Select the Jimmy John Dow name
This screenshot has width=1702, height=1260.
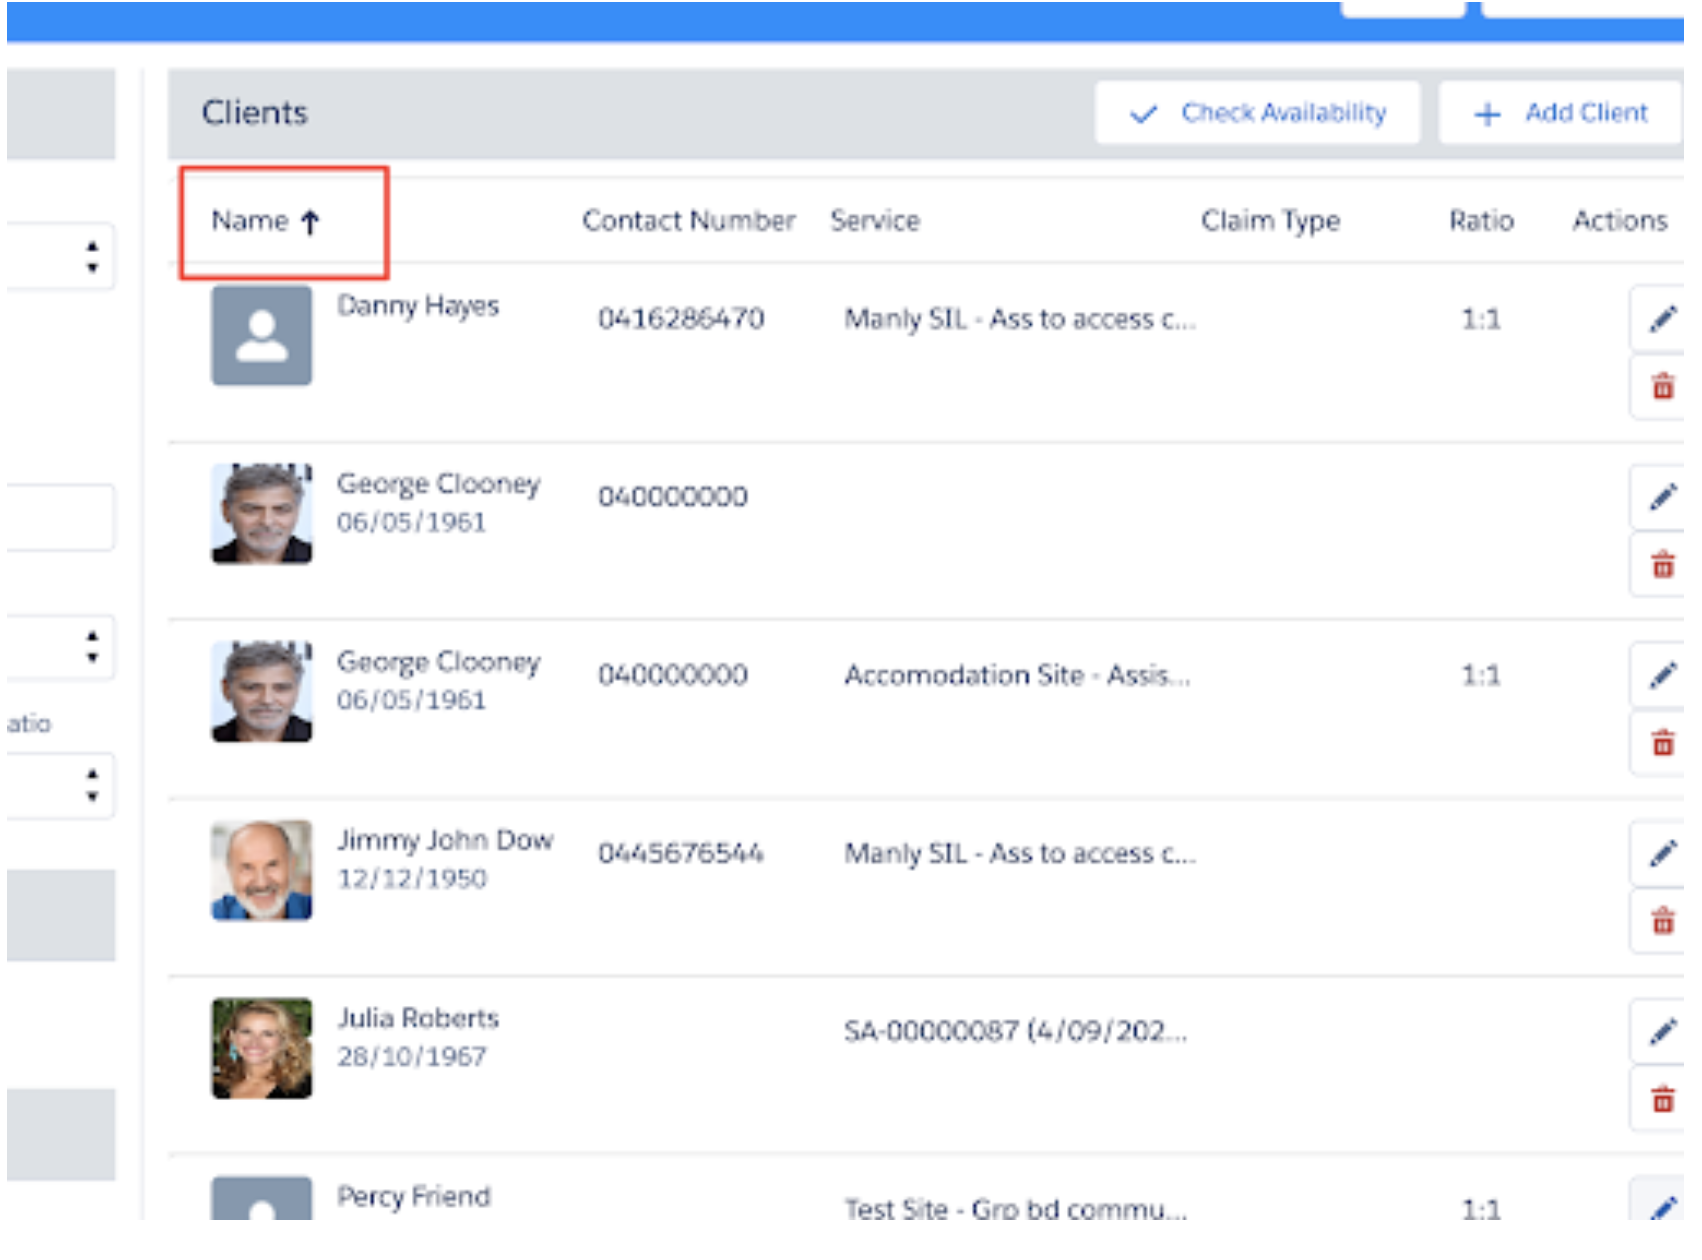[x=445, y=840]
